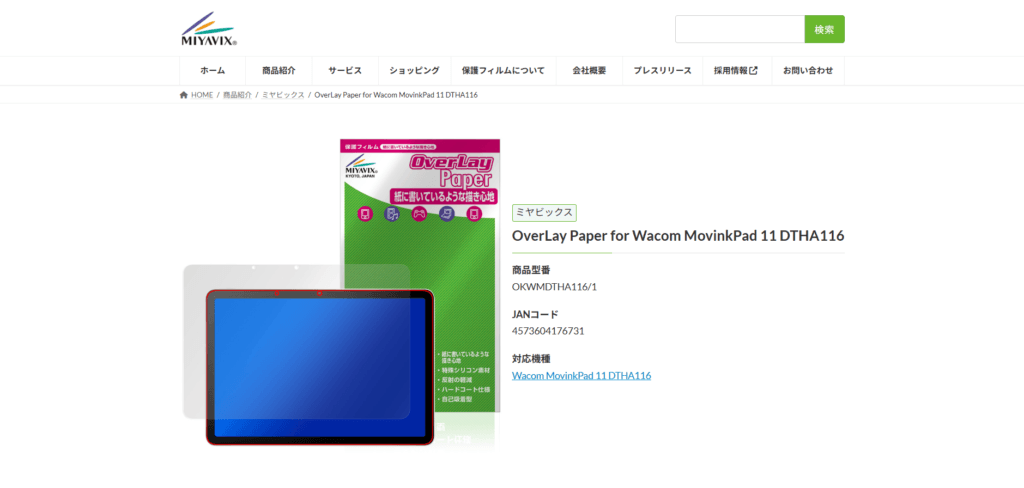Choose お問い合わせ in the navigation bar
1024x488 pixels.
coord(807,71)
